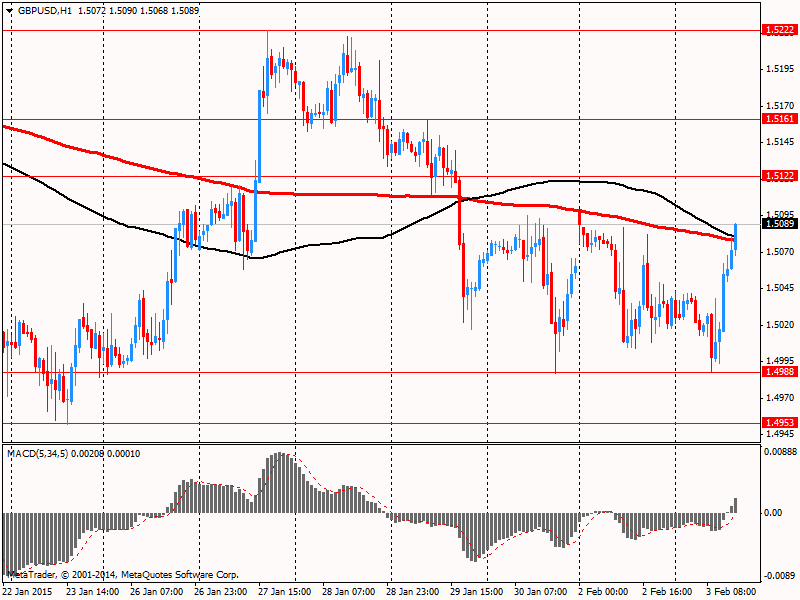Click the 0.00 MACD scale value

[x=773, y=513]
